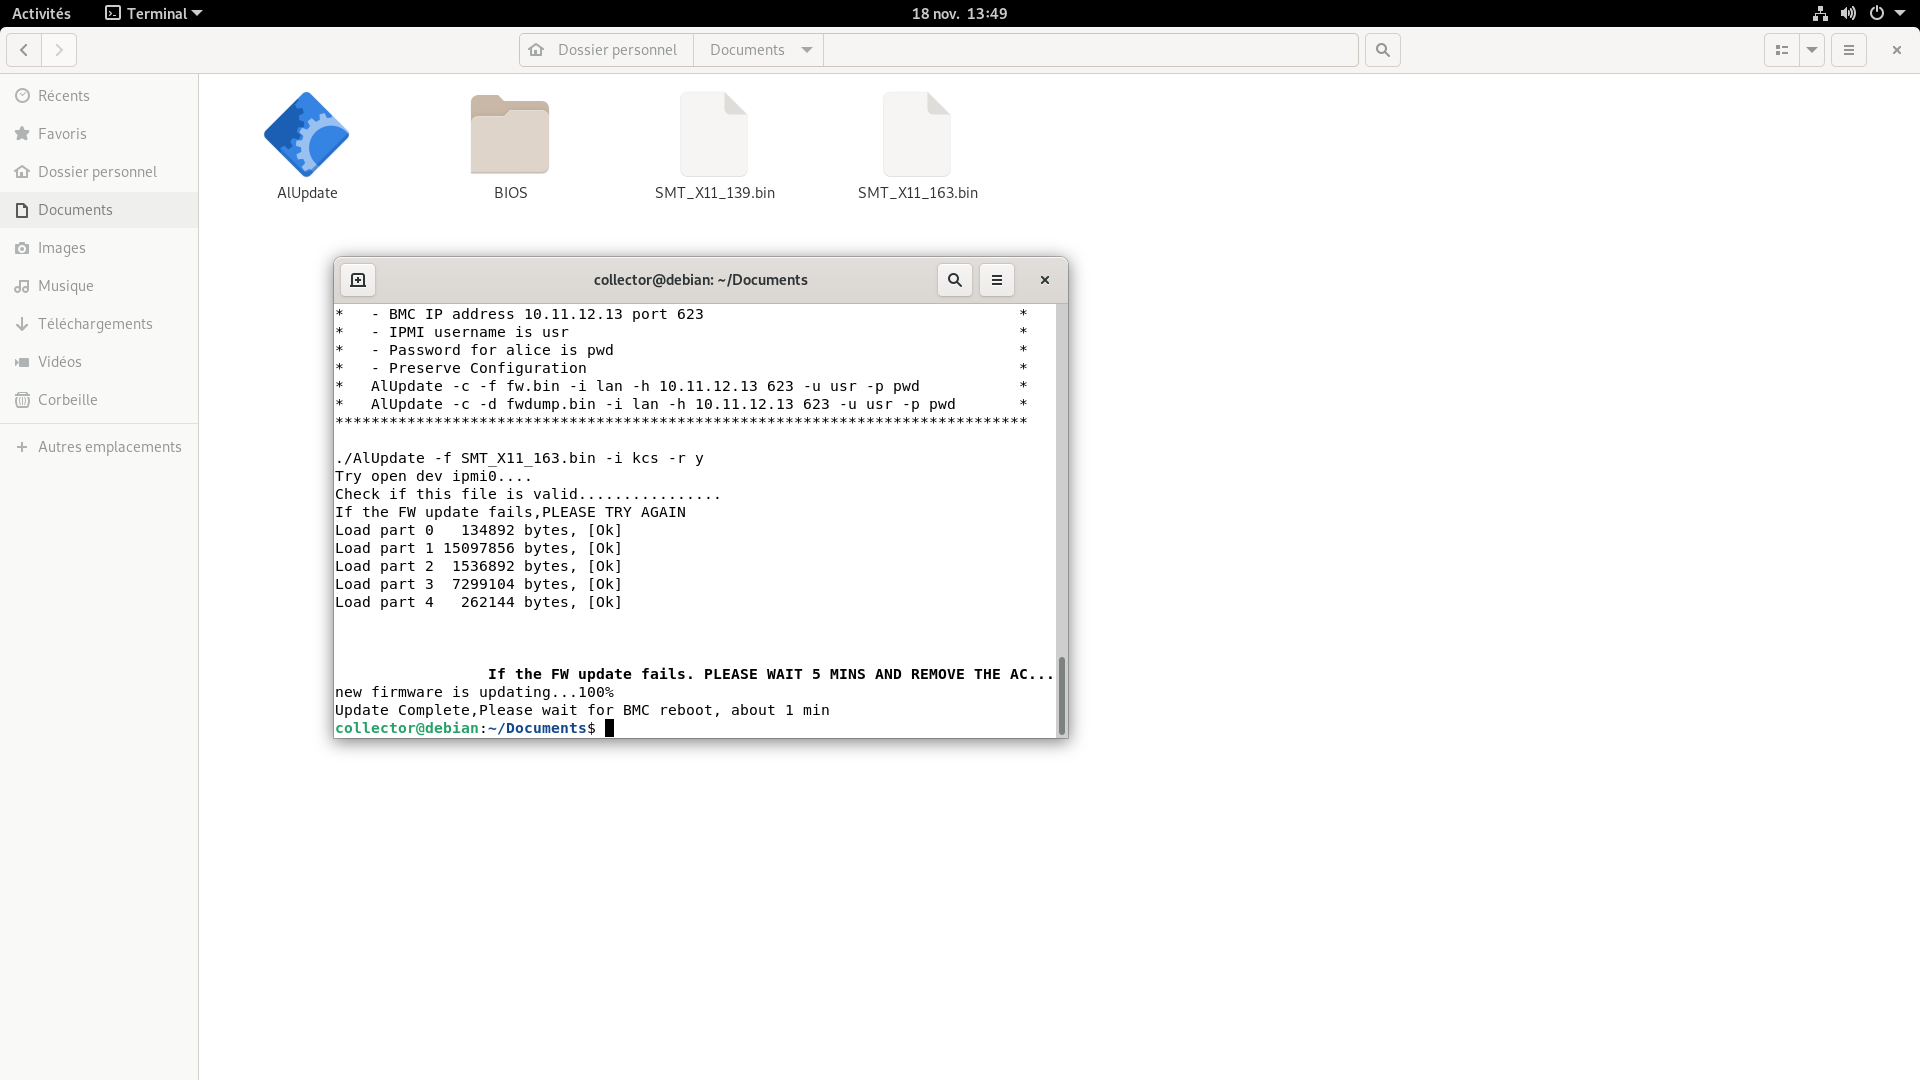The height and width of the screenshot is (1080, 1920).
Task: Click power icon in top bar
Action: [x=1876, y=13]
